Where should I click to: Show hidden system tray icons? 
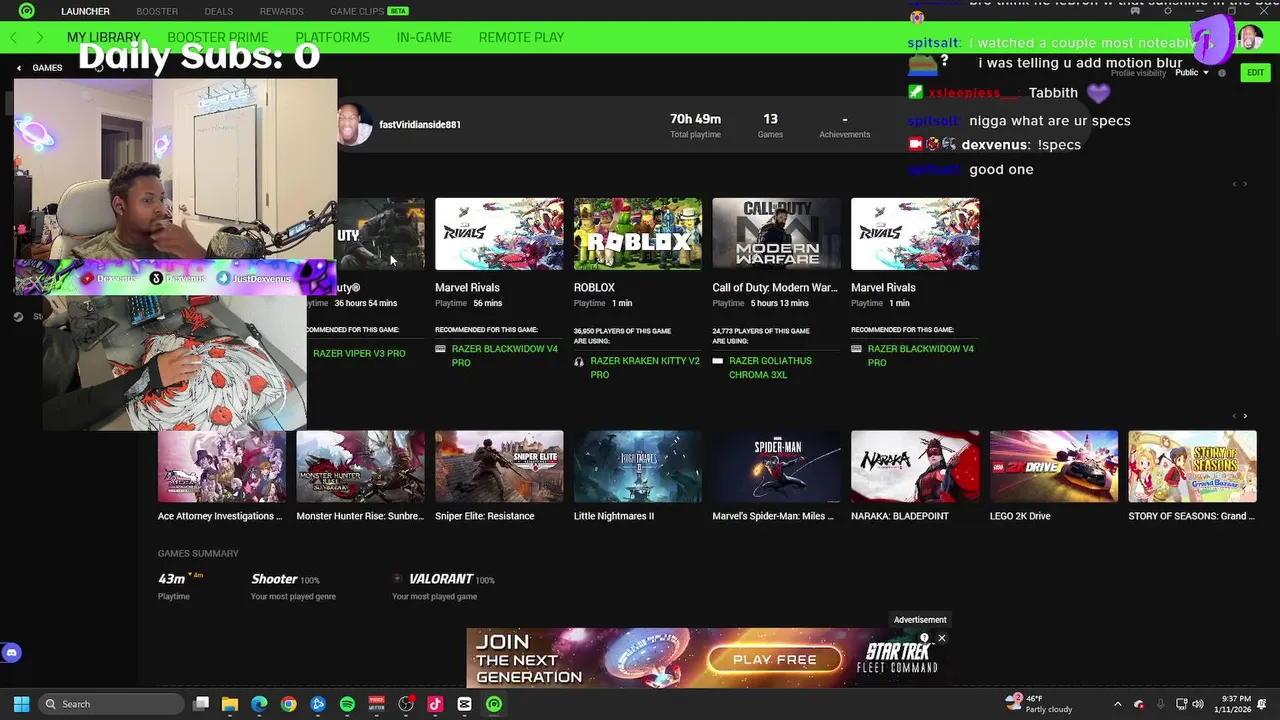(1117, 704)
